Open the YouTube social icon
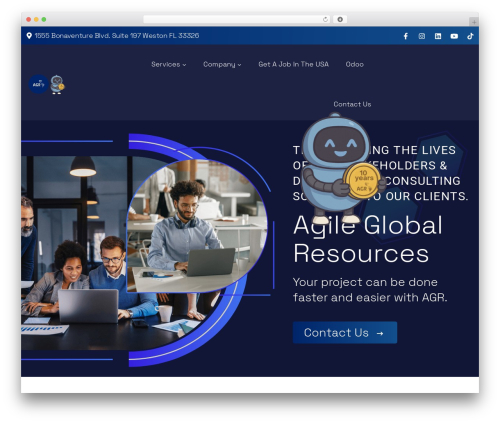The width and height of the screenshot is (500, 423). pos(454,36)
